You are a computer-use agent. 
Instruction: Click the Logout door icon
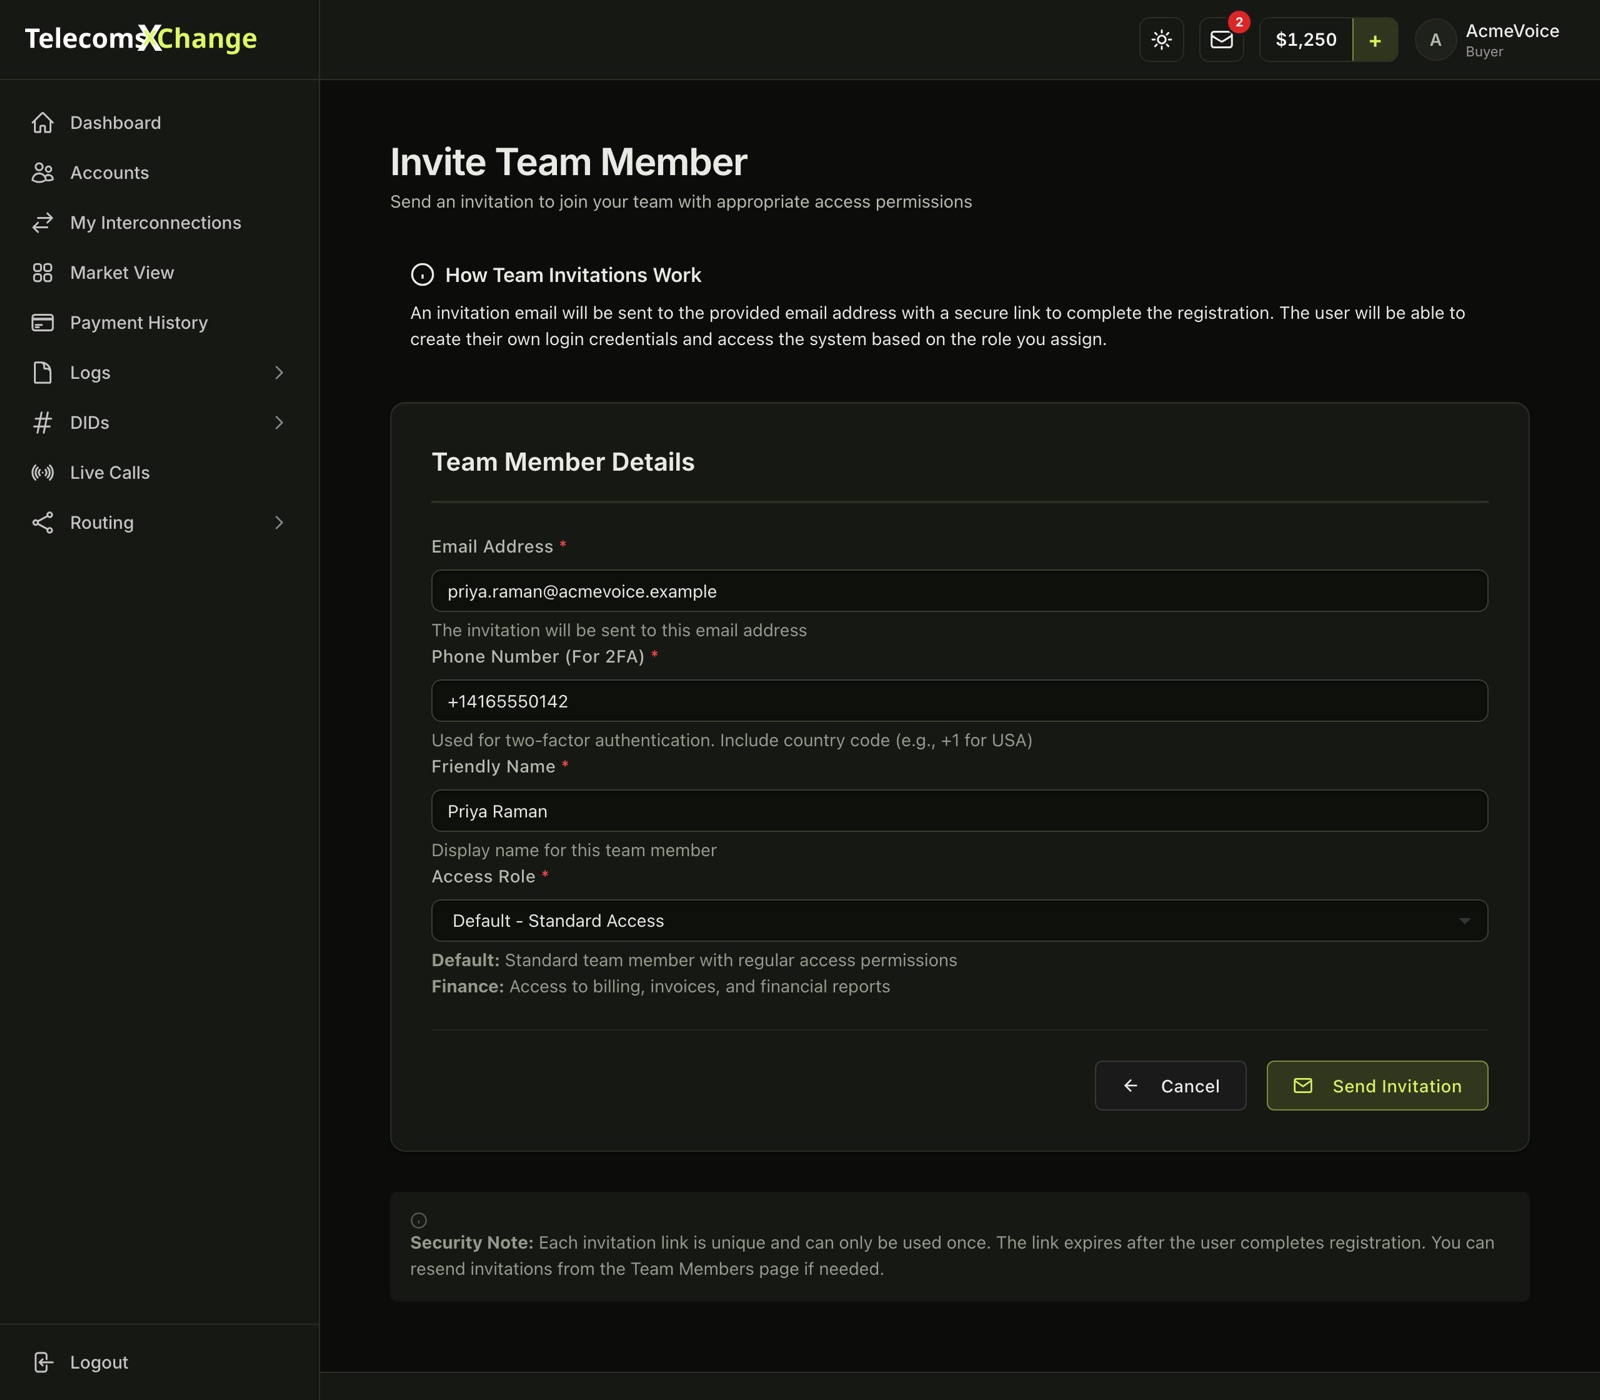click(x=42, y=1362)
